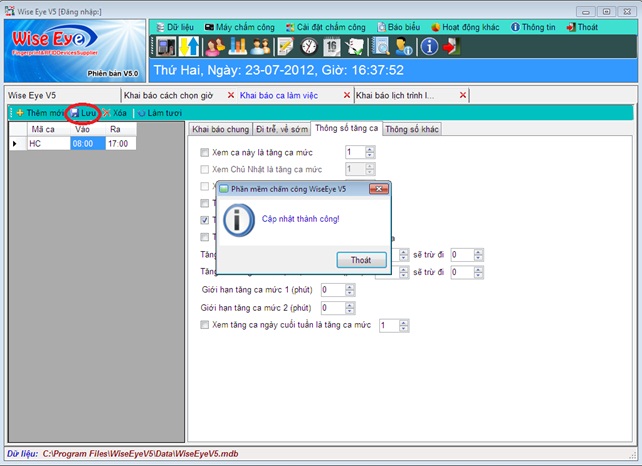
Task: Click the Xem ca này là tăng ca mức number field
Action: click(x=355, y=152)
